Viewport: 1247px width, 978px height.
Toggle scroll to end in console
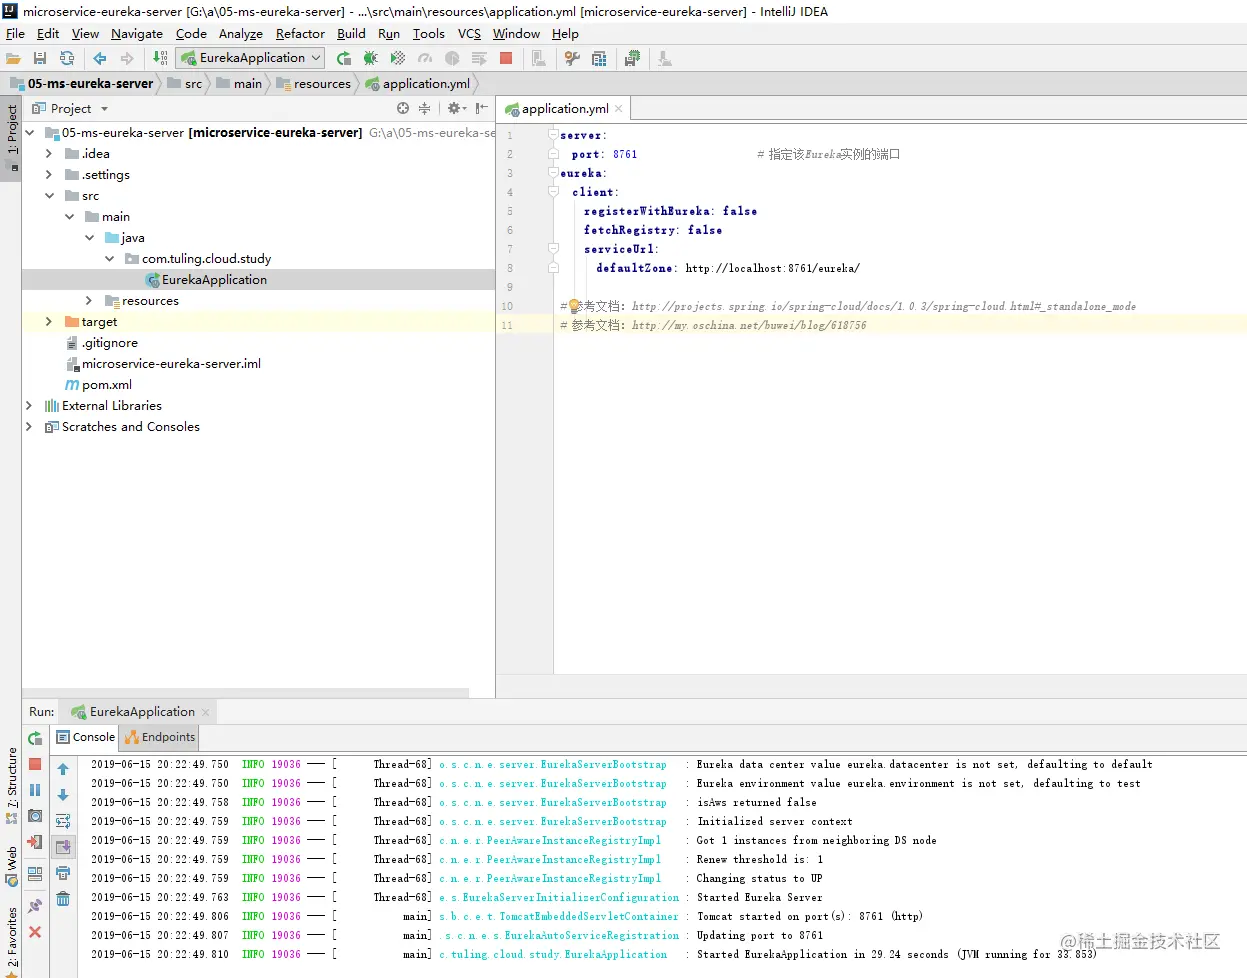click(x=63, y=847)
